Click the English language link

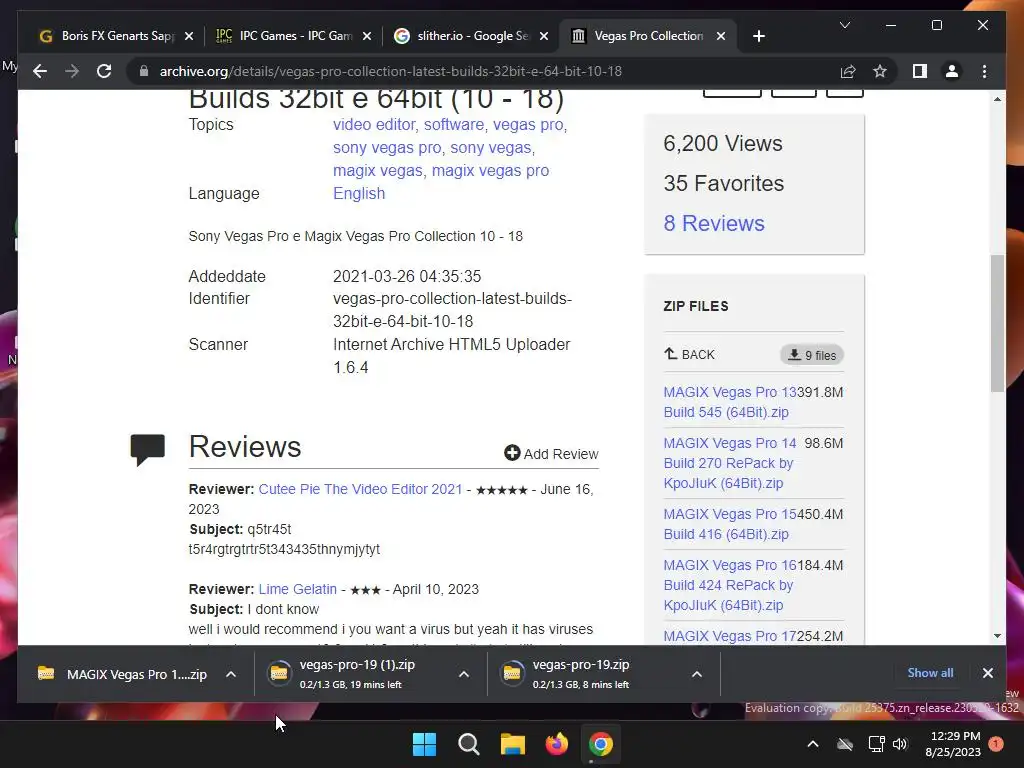pos(359,193)
